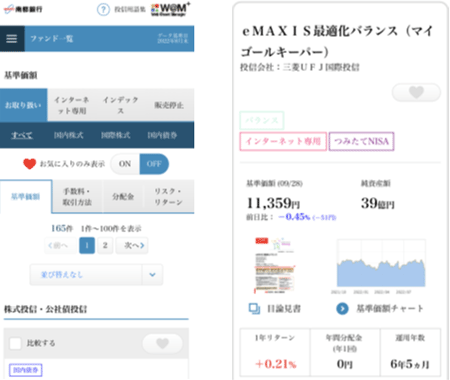Click the −0.45% daily change value
This screenshot has width=450, height=380.
pyautogui.click(x=294, y=217)
